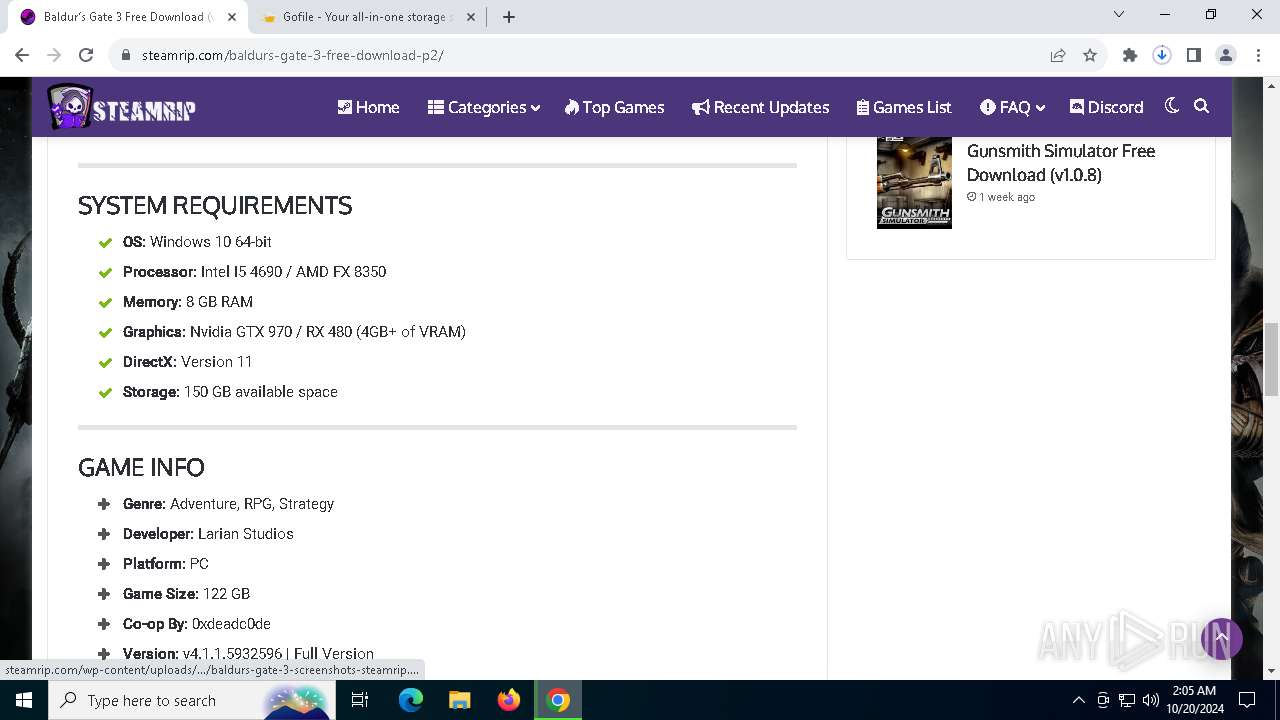Viewport: 1280px width, 720px height.
Task: Click the scroll-to-top purple arrow button
Action: point(1221,638)
